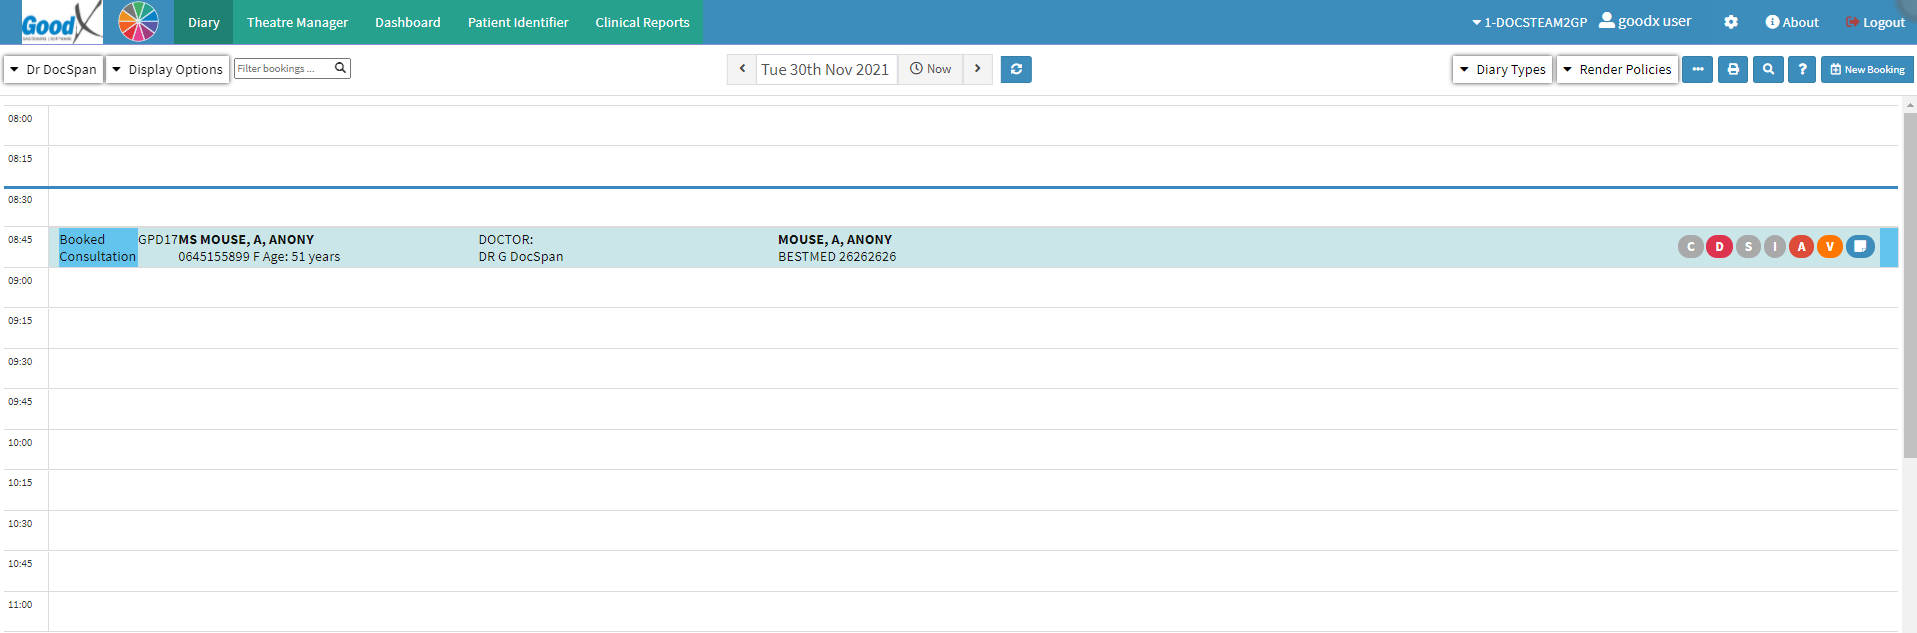Open the date picker Tue 30th Nov 2021
This screenshot has height=633, width=1917.
(x=825, y=69)
